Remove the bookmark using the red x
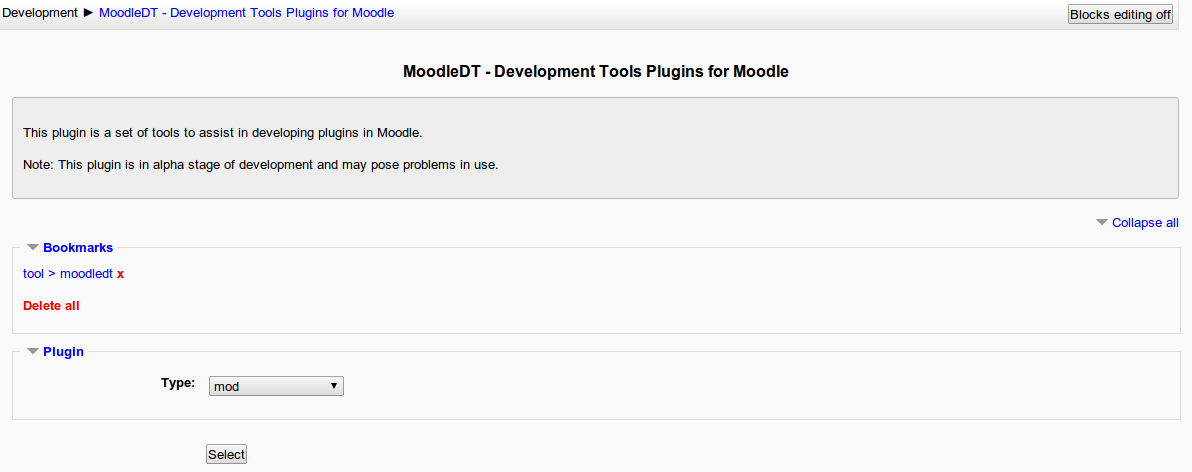1192x472 pixels. tap(120, 273)
